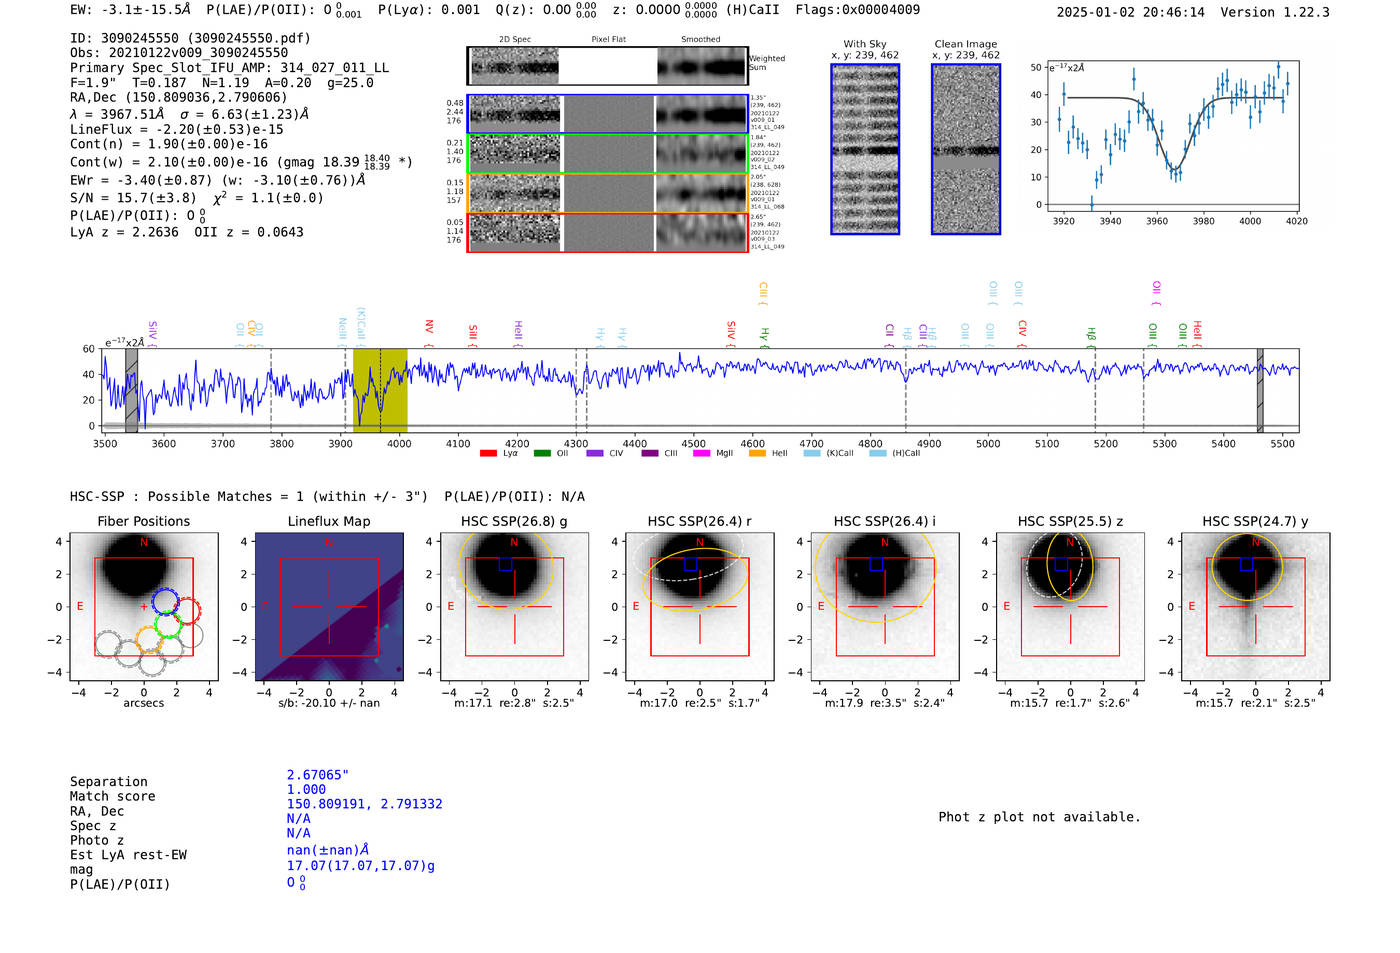Click the yellow highlighted spectrum region
This screenshot has width=1400, height=953.
(380, 390)
